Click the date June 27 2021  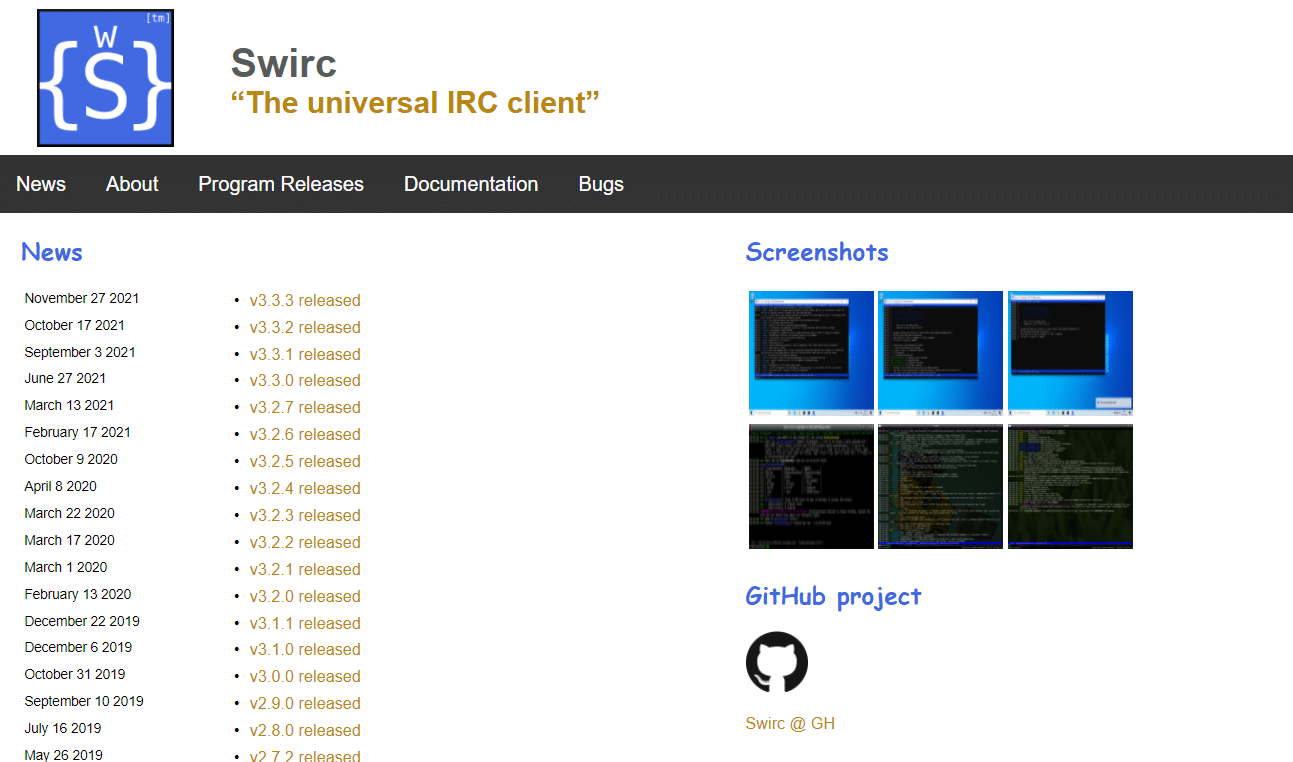point(65,378)
